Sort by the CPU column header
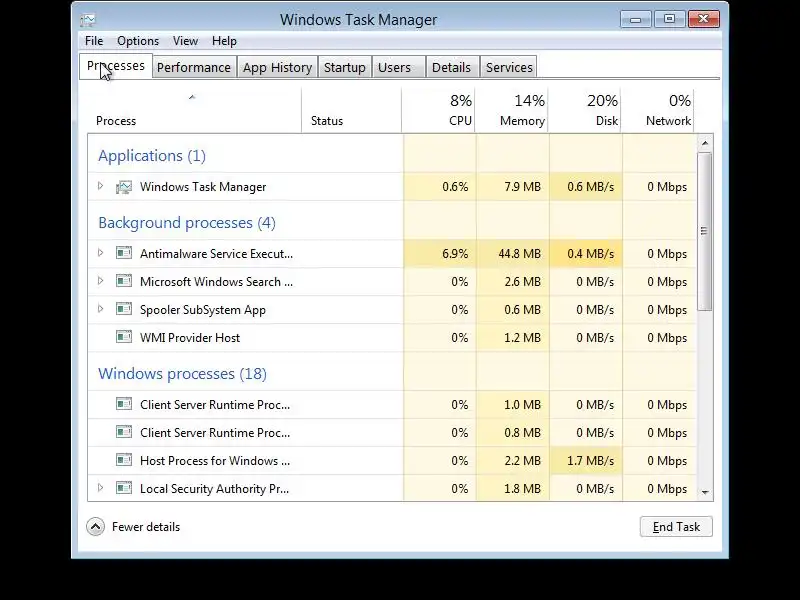The image size is (800, 600). (x=439, y=110)
